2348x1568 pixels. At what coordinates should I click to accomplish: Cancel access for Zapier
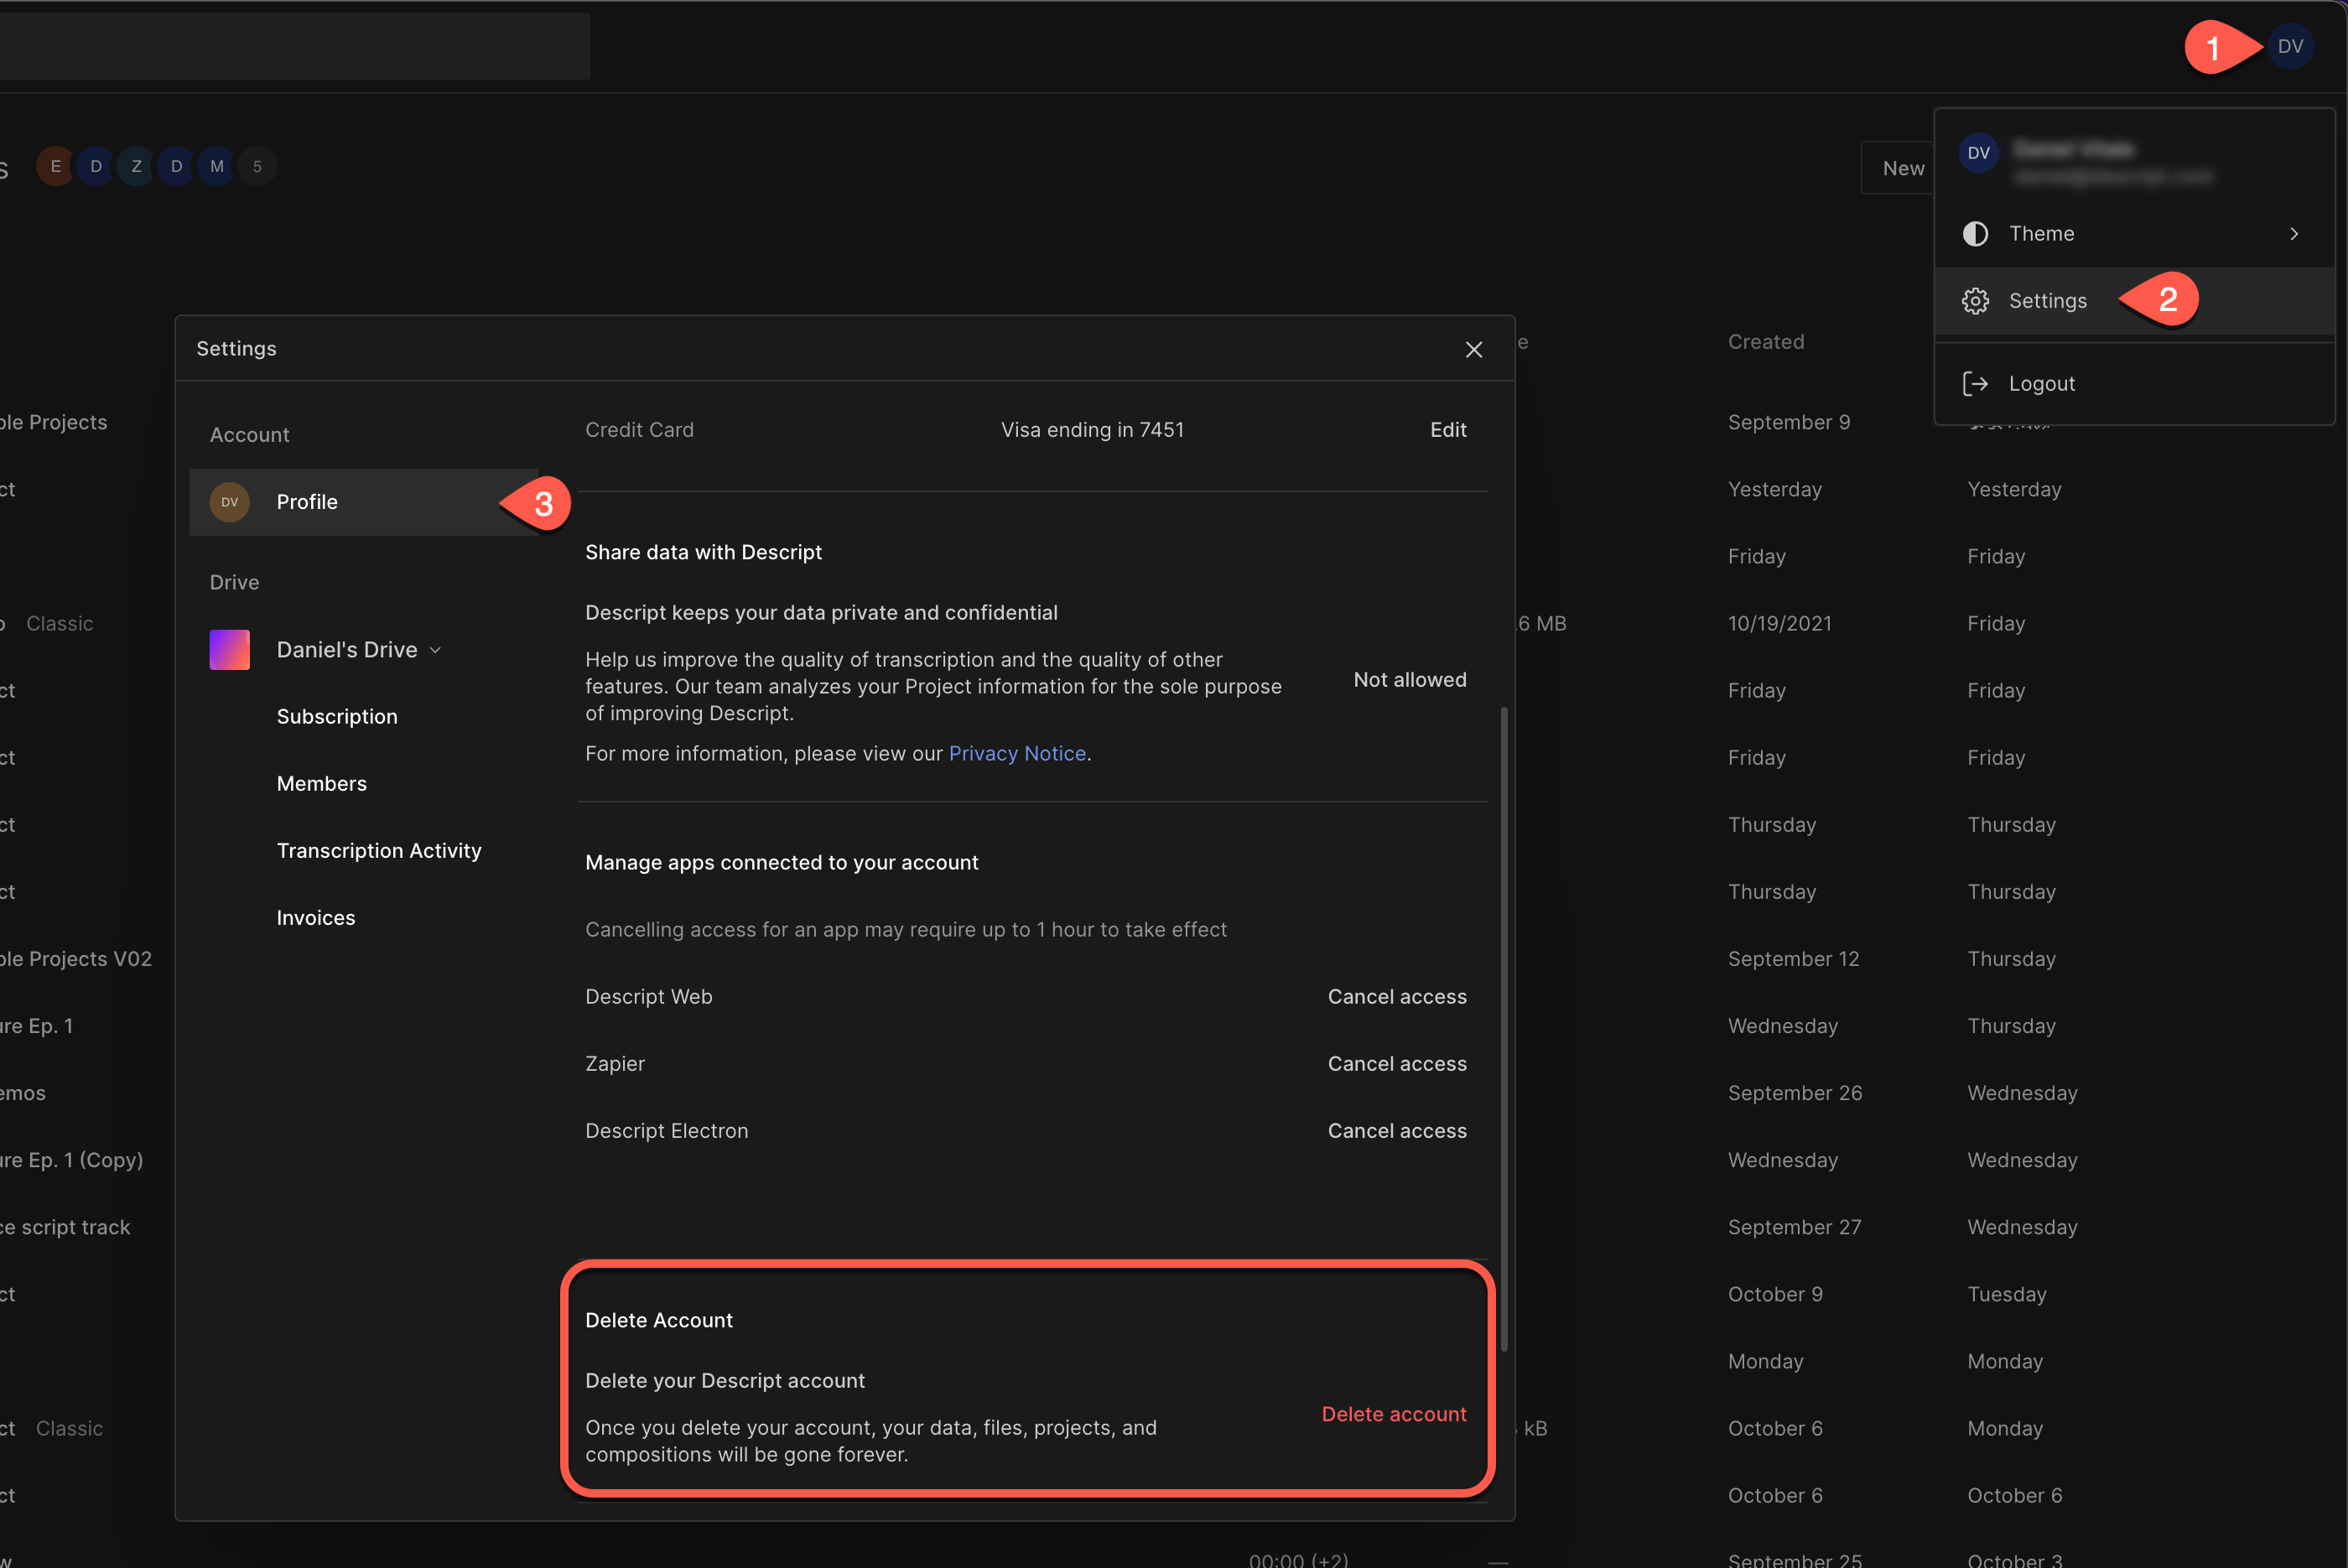tap(1398, 1062)
